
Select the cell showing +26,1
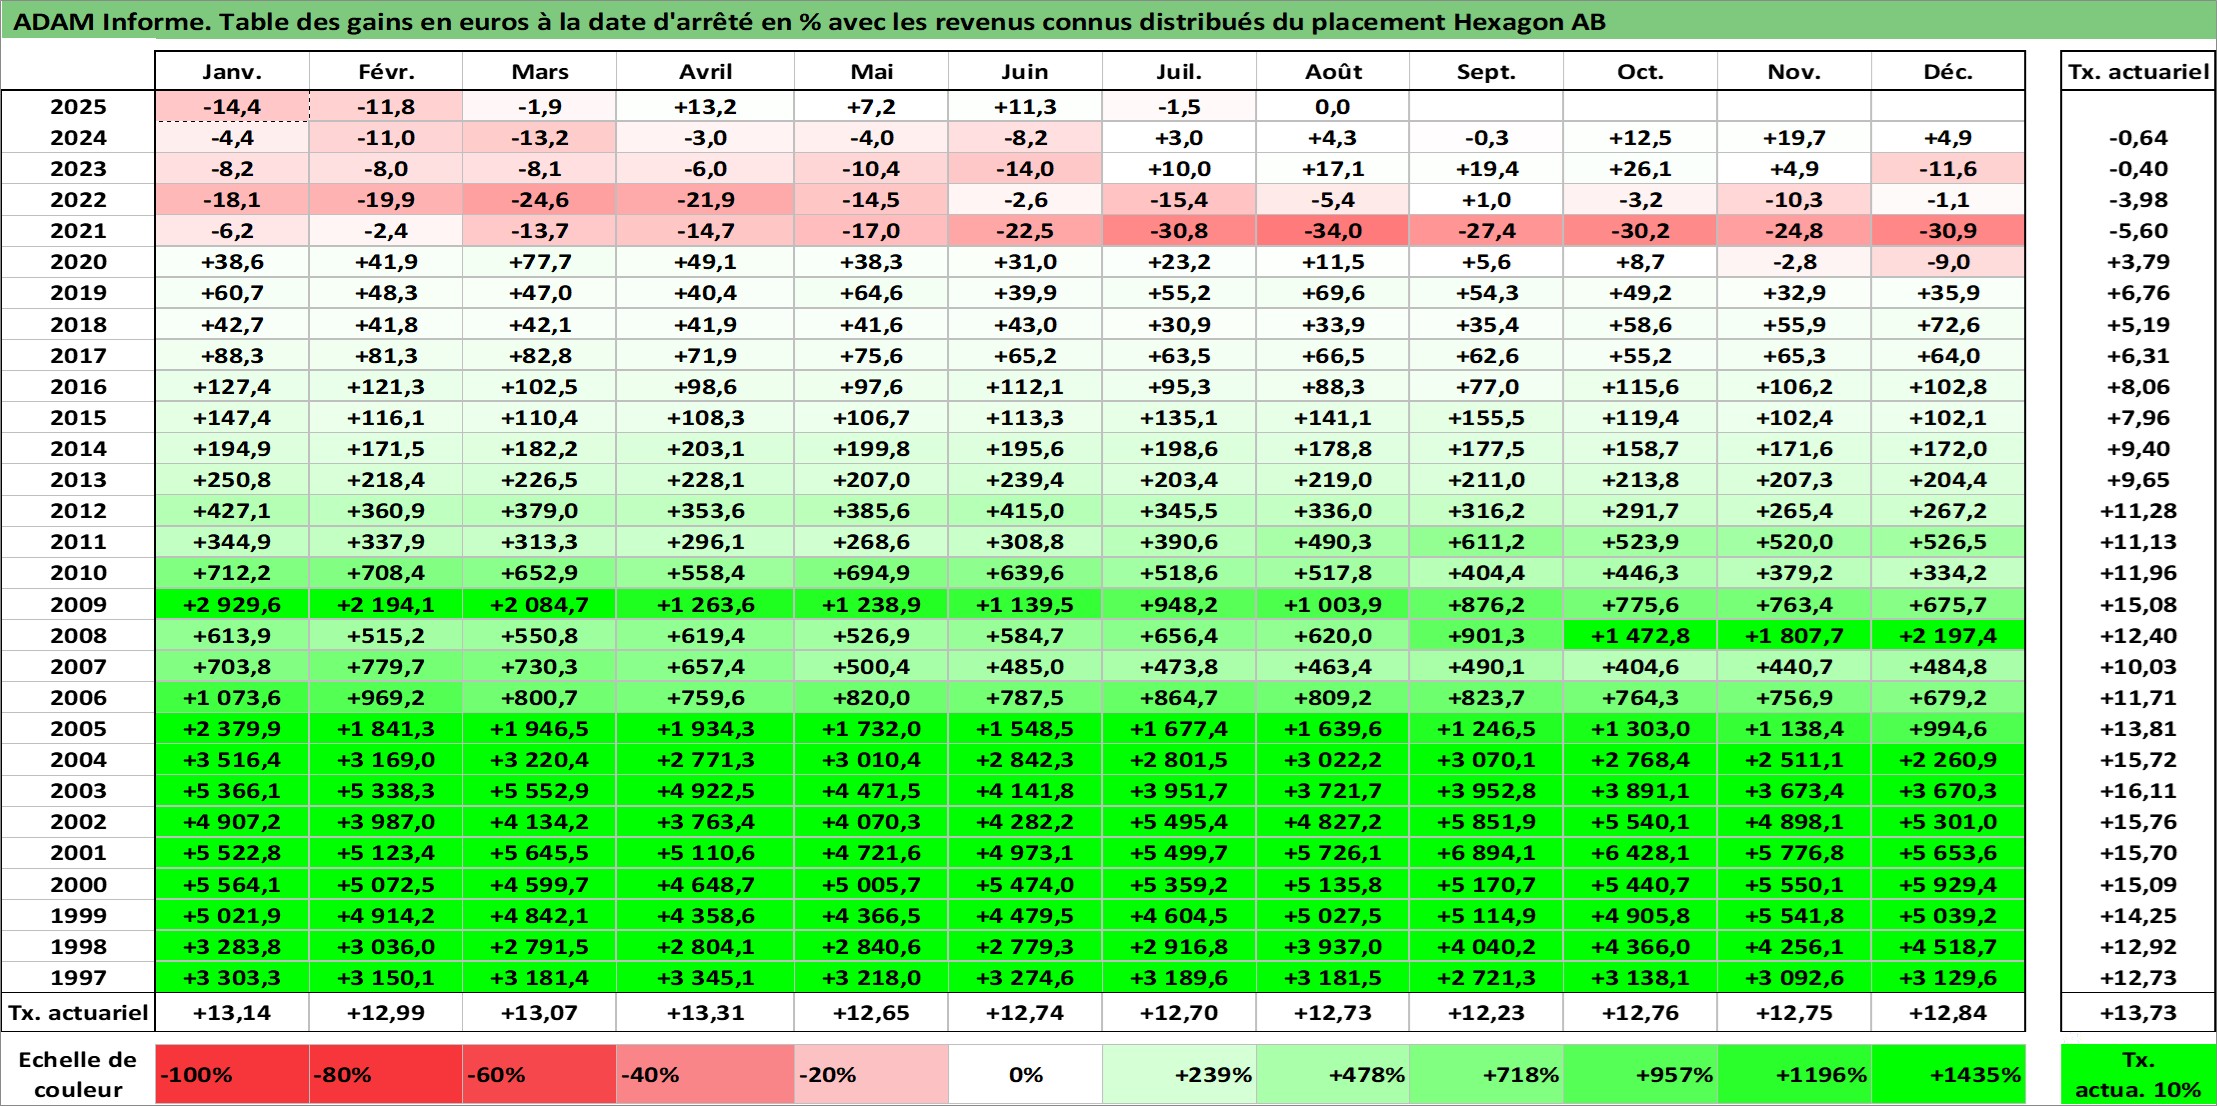tap(1640, 169)
